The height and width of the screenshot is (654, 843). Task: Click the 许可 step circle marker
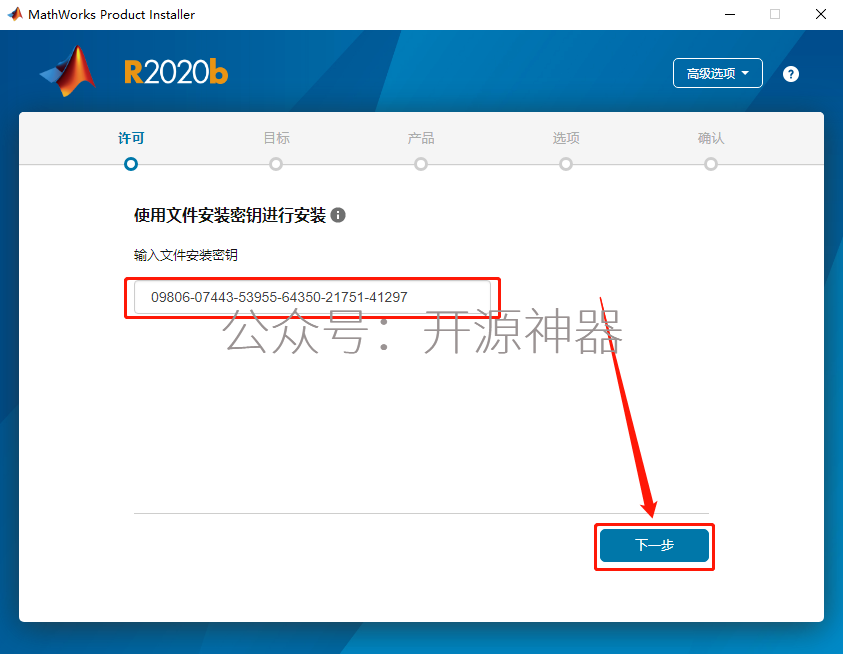point(131,164)
